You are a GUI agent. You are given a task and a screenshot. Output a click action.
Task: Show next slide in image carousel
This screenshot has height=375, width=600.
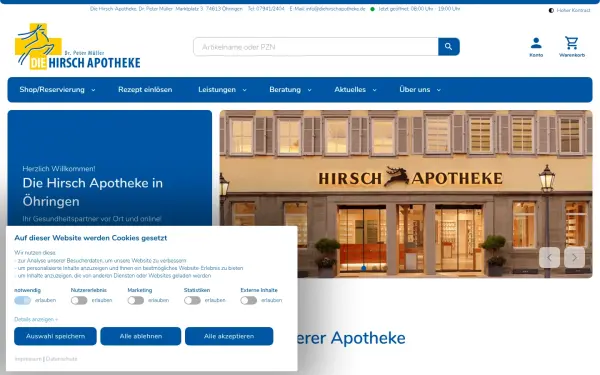[x=574, y=257]
